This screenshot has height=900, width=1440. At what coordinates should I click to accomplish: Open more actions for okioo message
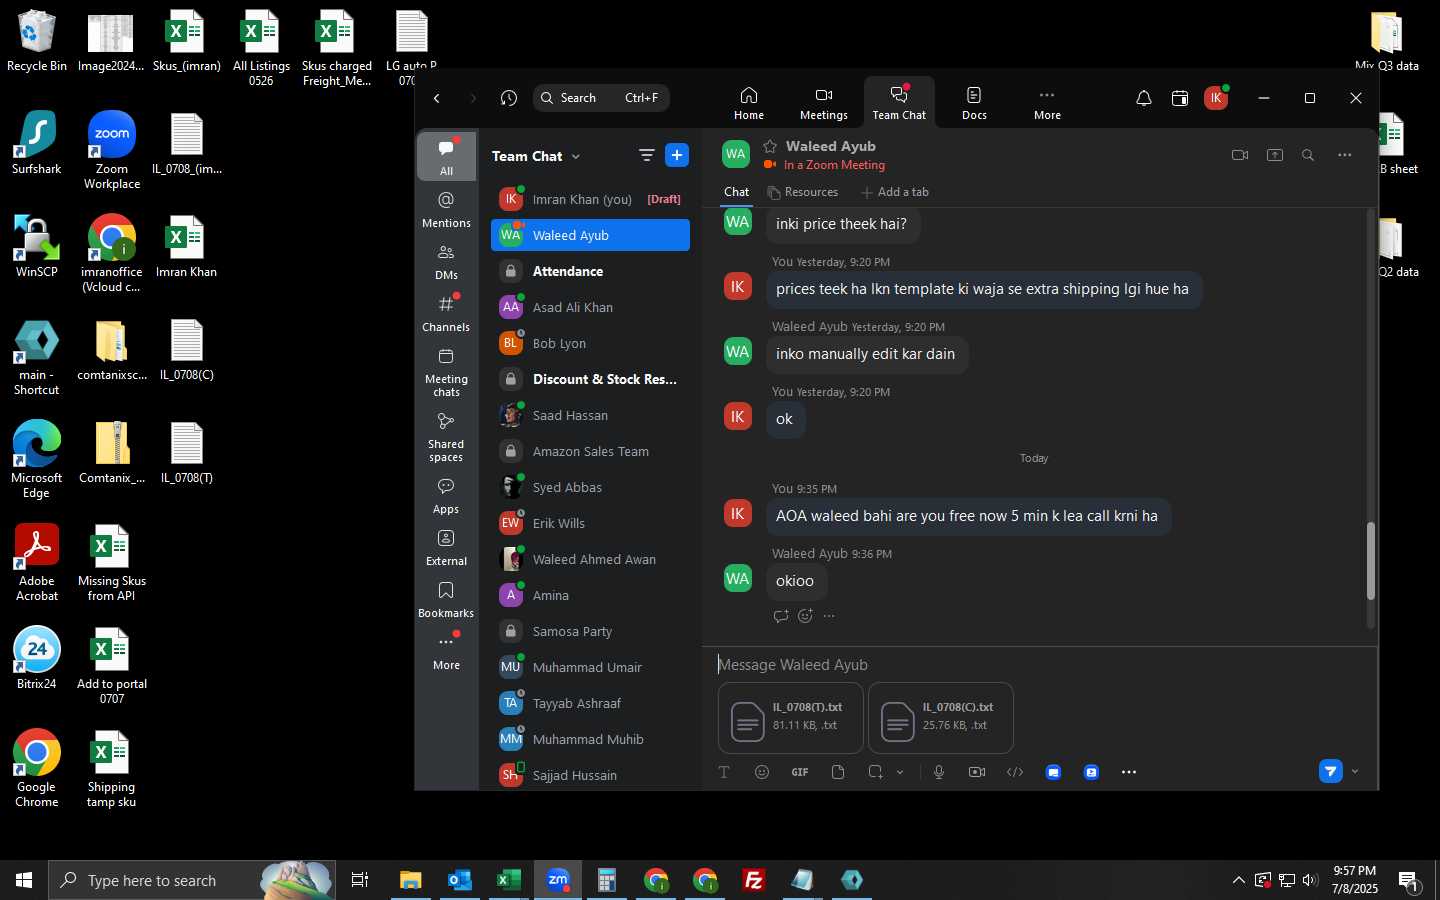click(x=829, y=616)
